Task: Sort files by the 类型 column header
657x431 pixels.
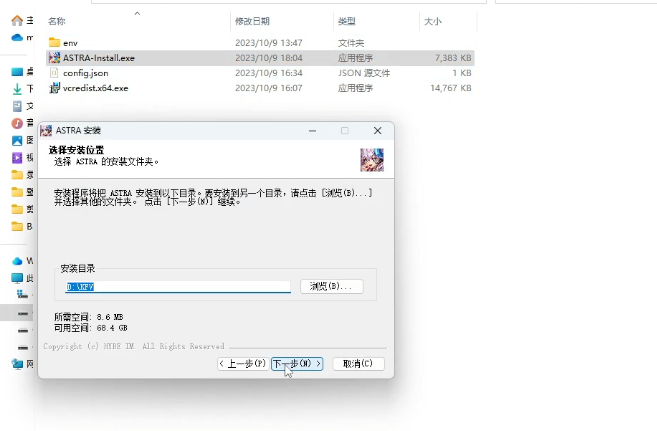Action: (x=347, y=21)
